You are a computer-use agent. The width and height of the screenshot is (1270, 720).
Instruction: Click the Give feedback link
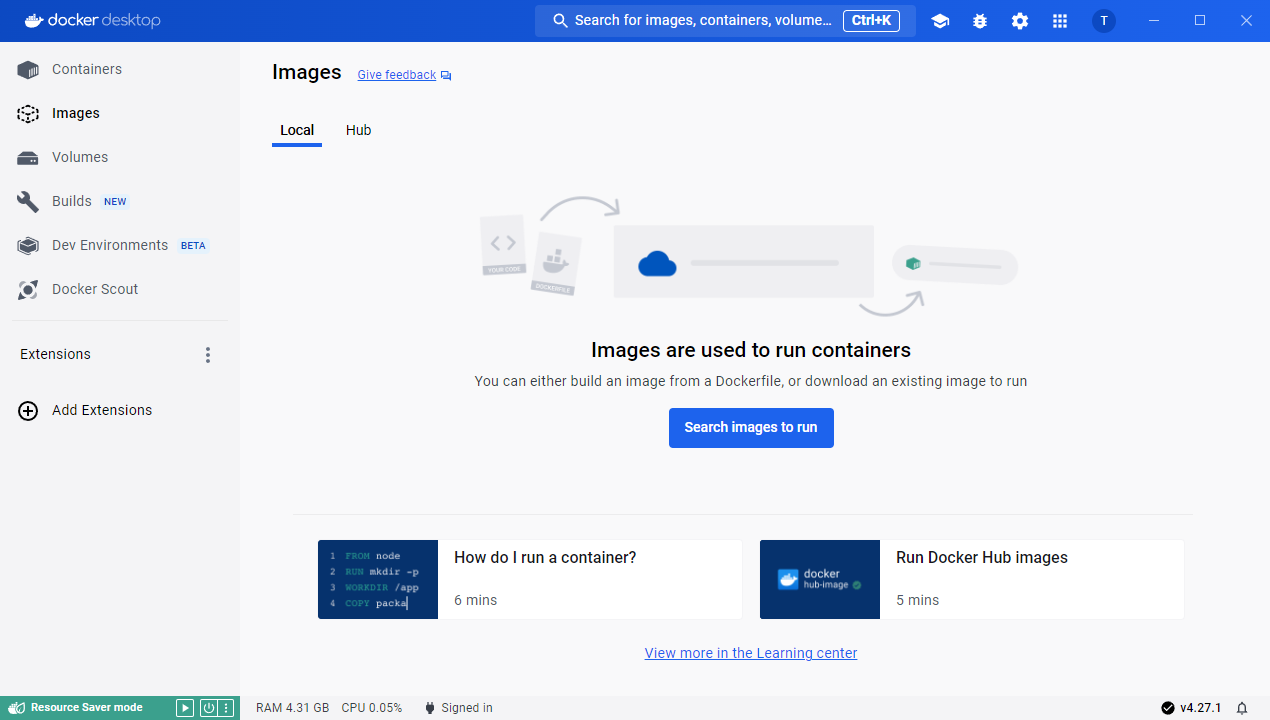pyautogui.click(x=397, y=75)
